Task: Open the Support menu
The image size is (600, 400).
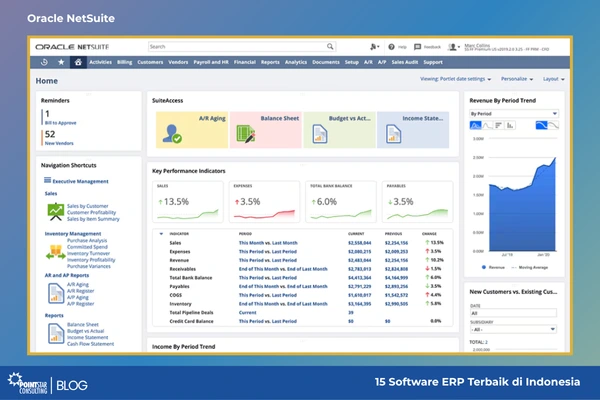Action: tap(433, 62)
